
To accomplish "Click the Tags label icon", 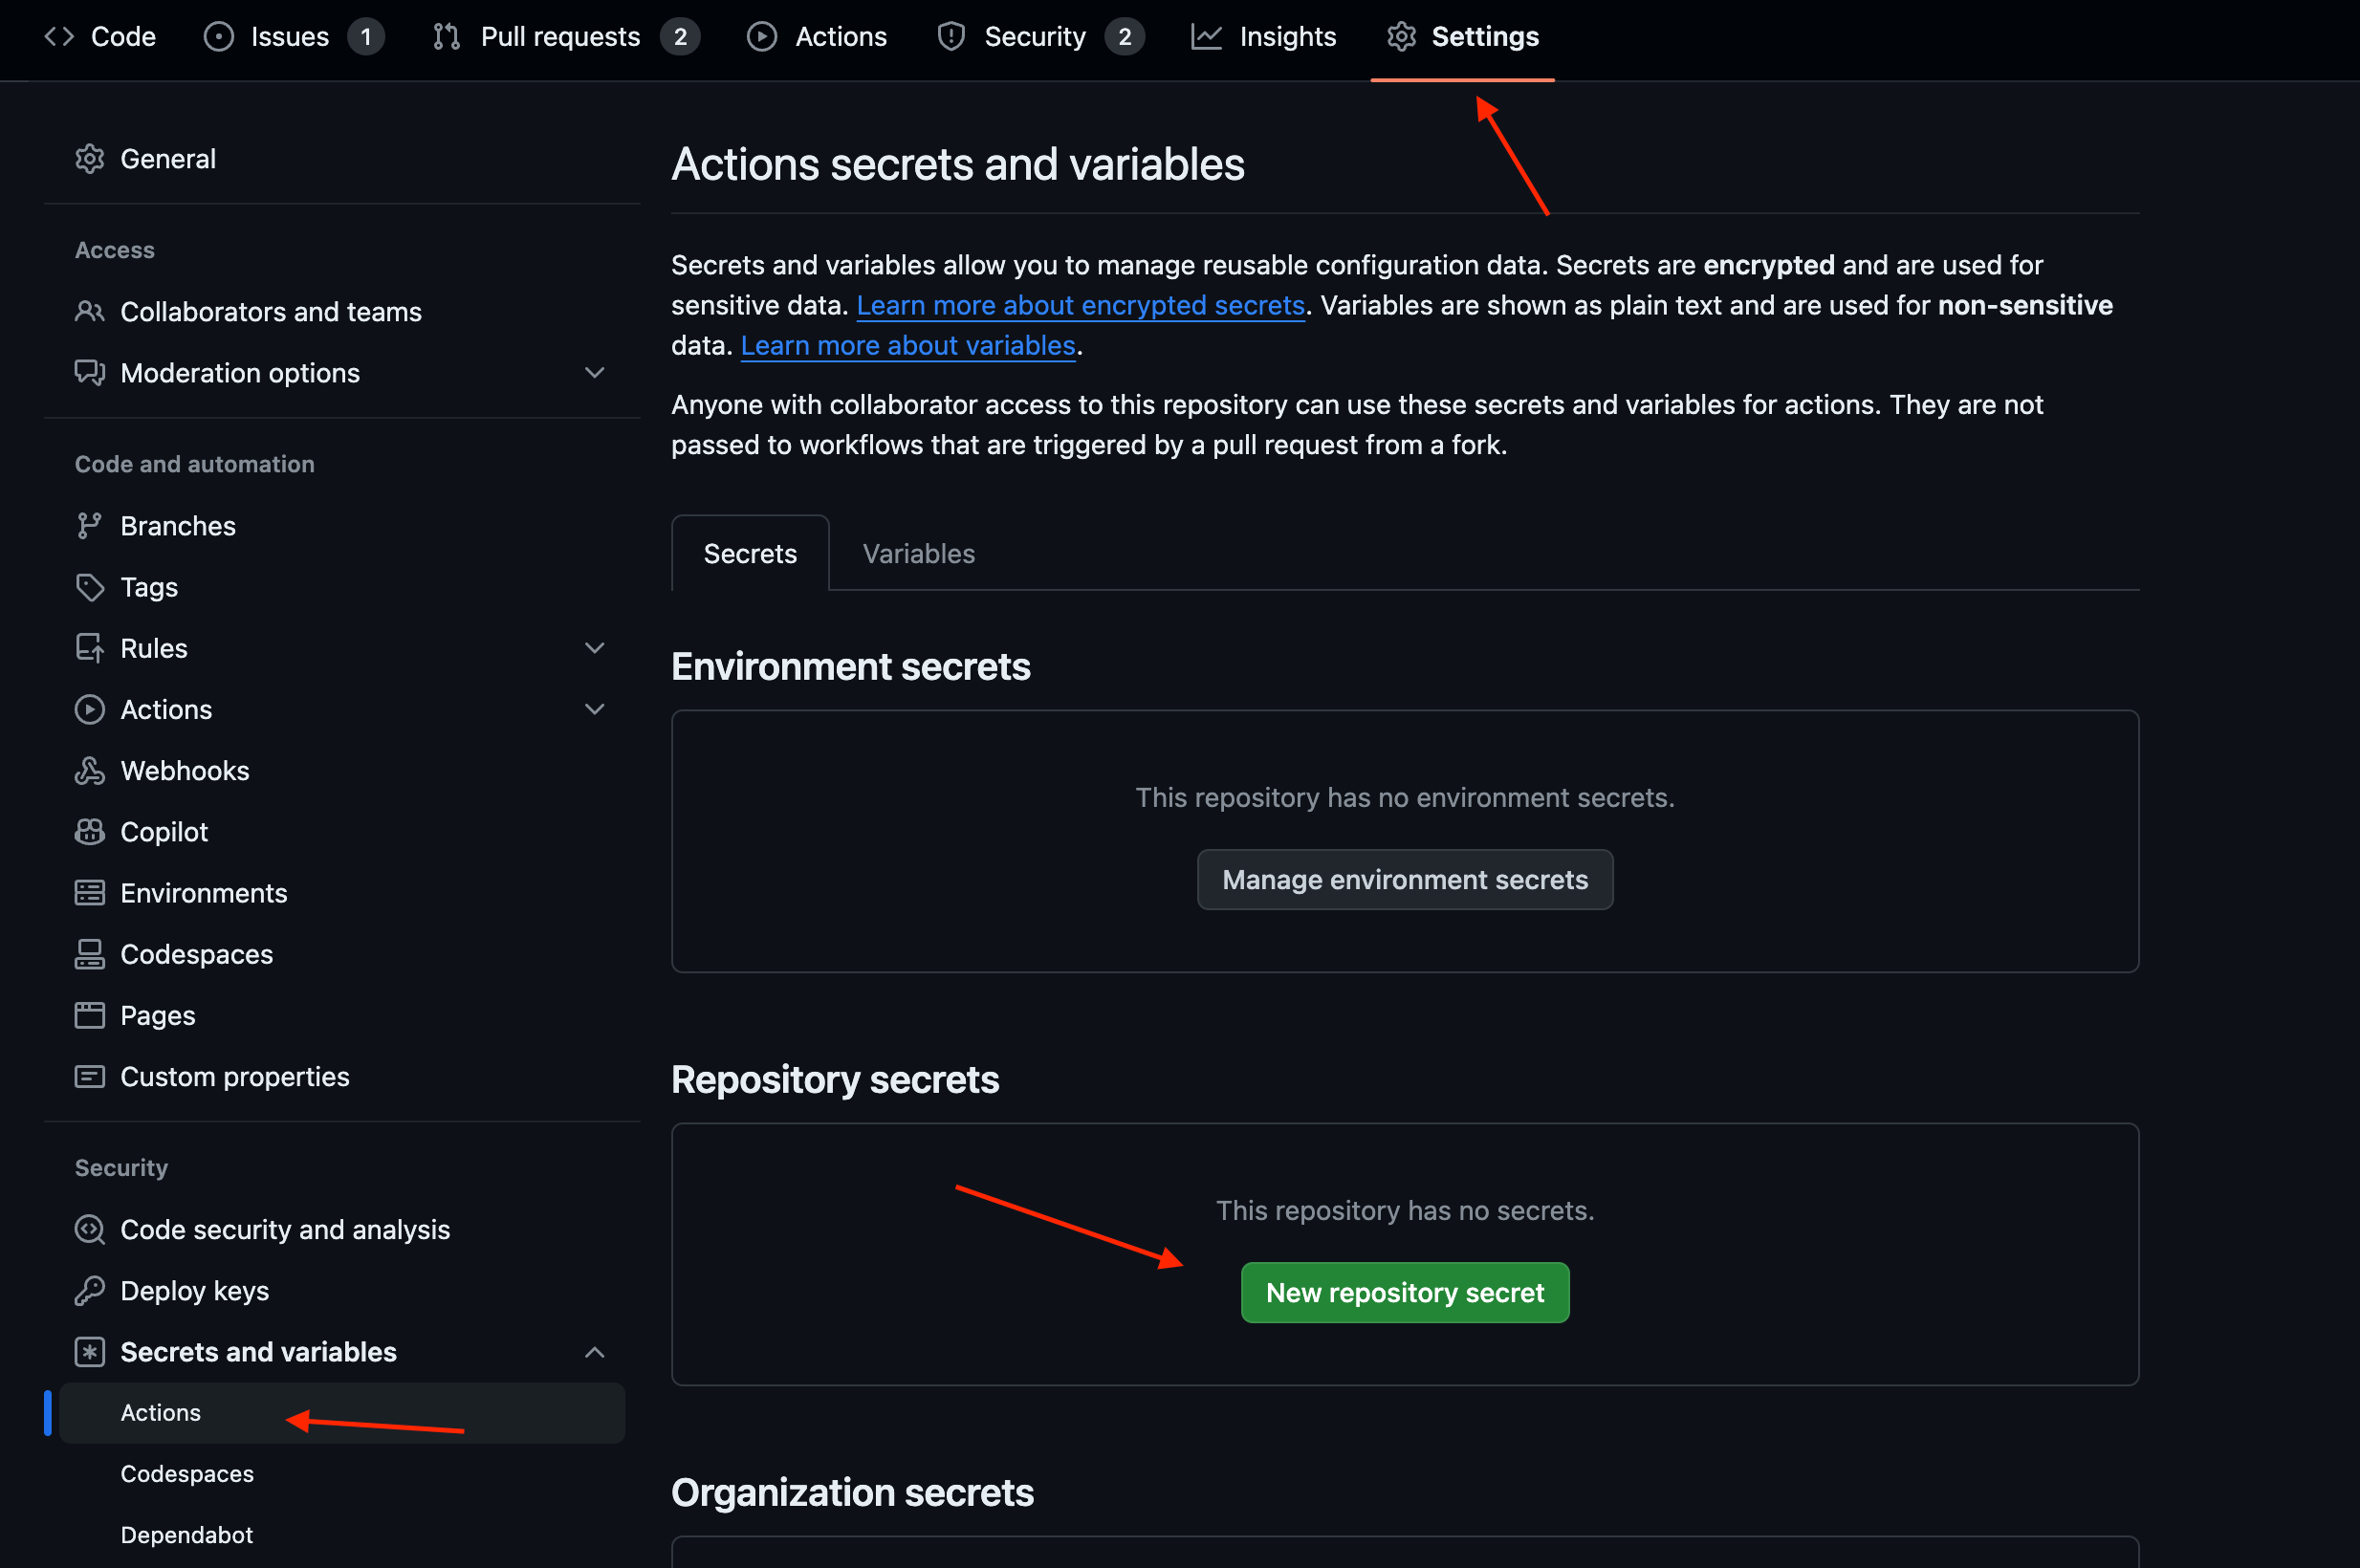I will [89, 587].
